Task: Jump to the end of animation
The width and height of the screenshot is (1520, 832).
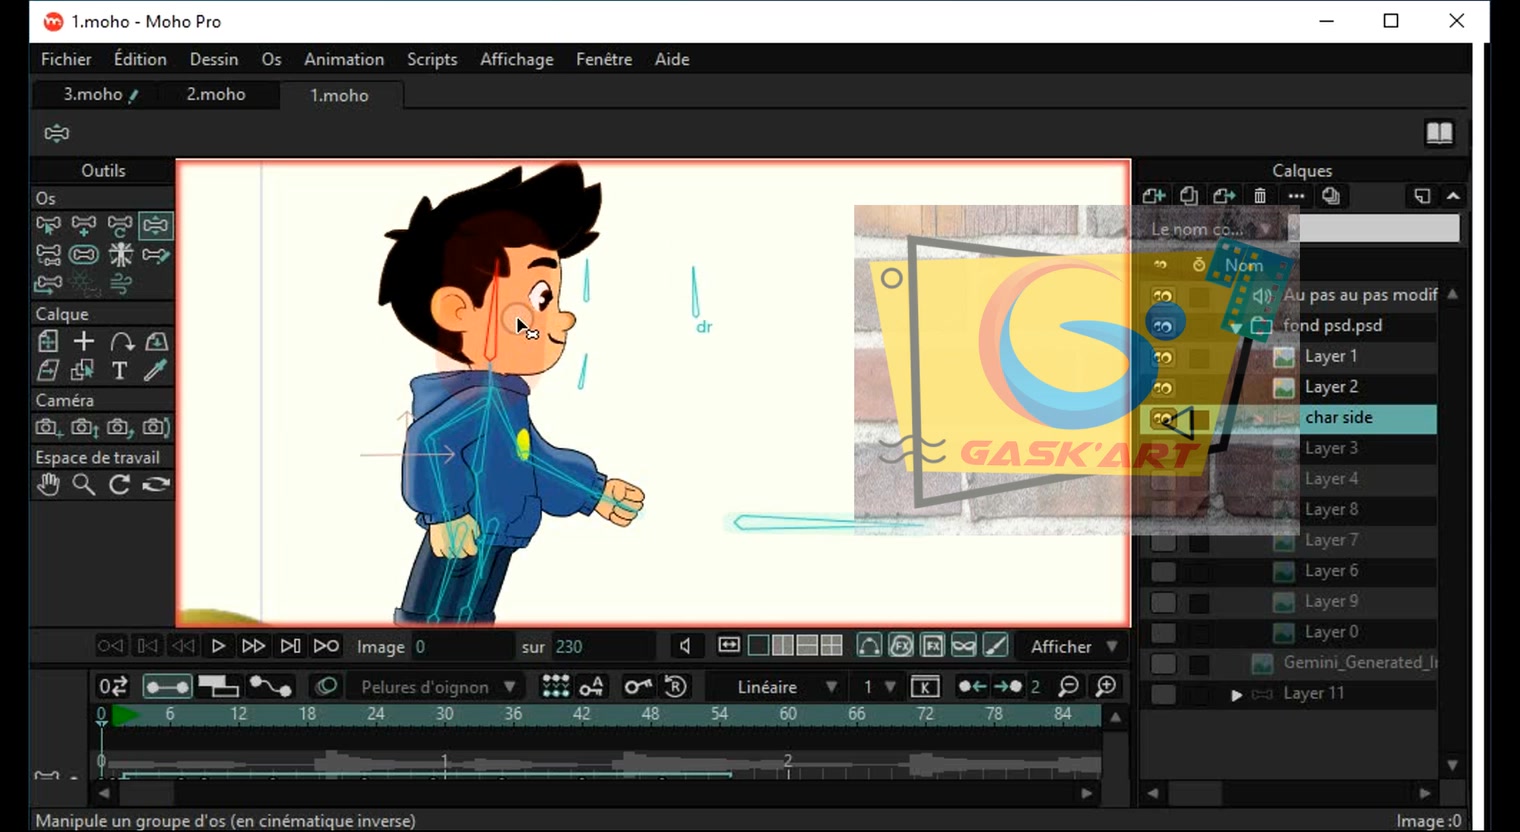Action: click(x=326, y=646)
